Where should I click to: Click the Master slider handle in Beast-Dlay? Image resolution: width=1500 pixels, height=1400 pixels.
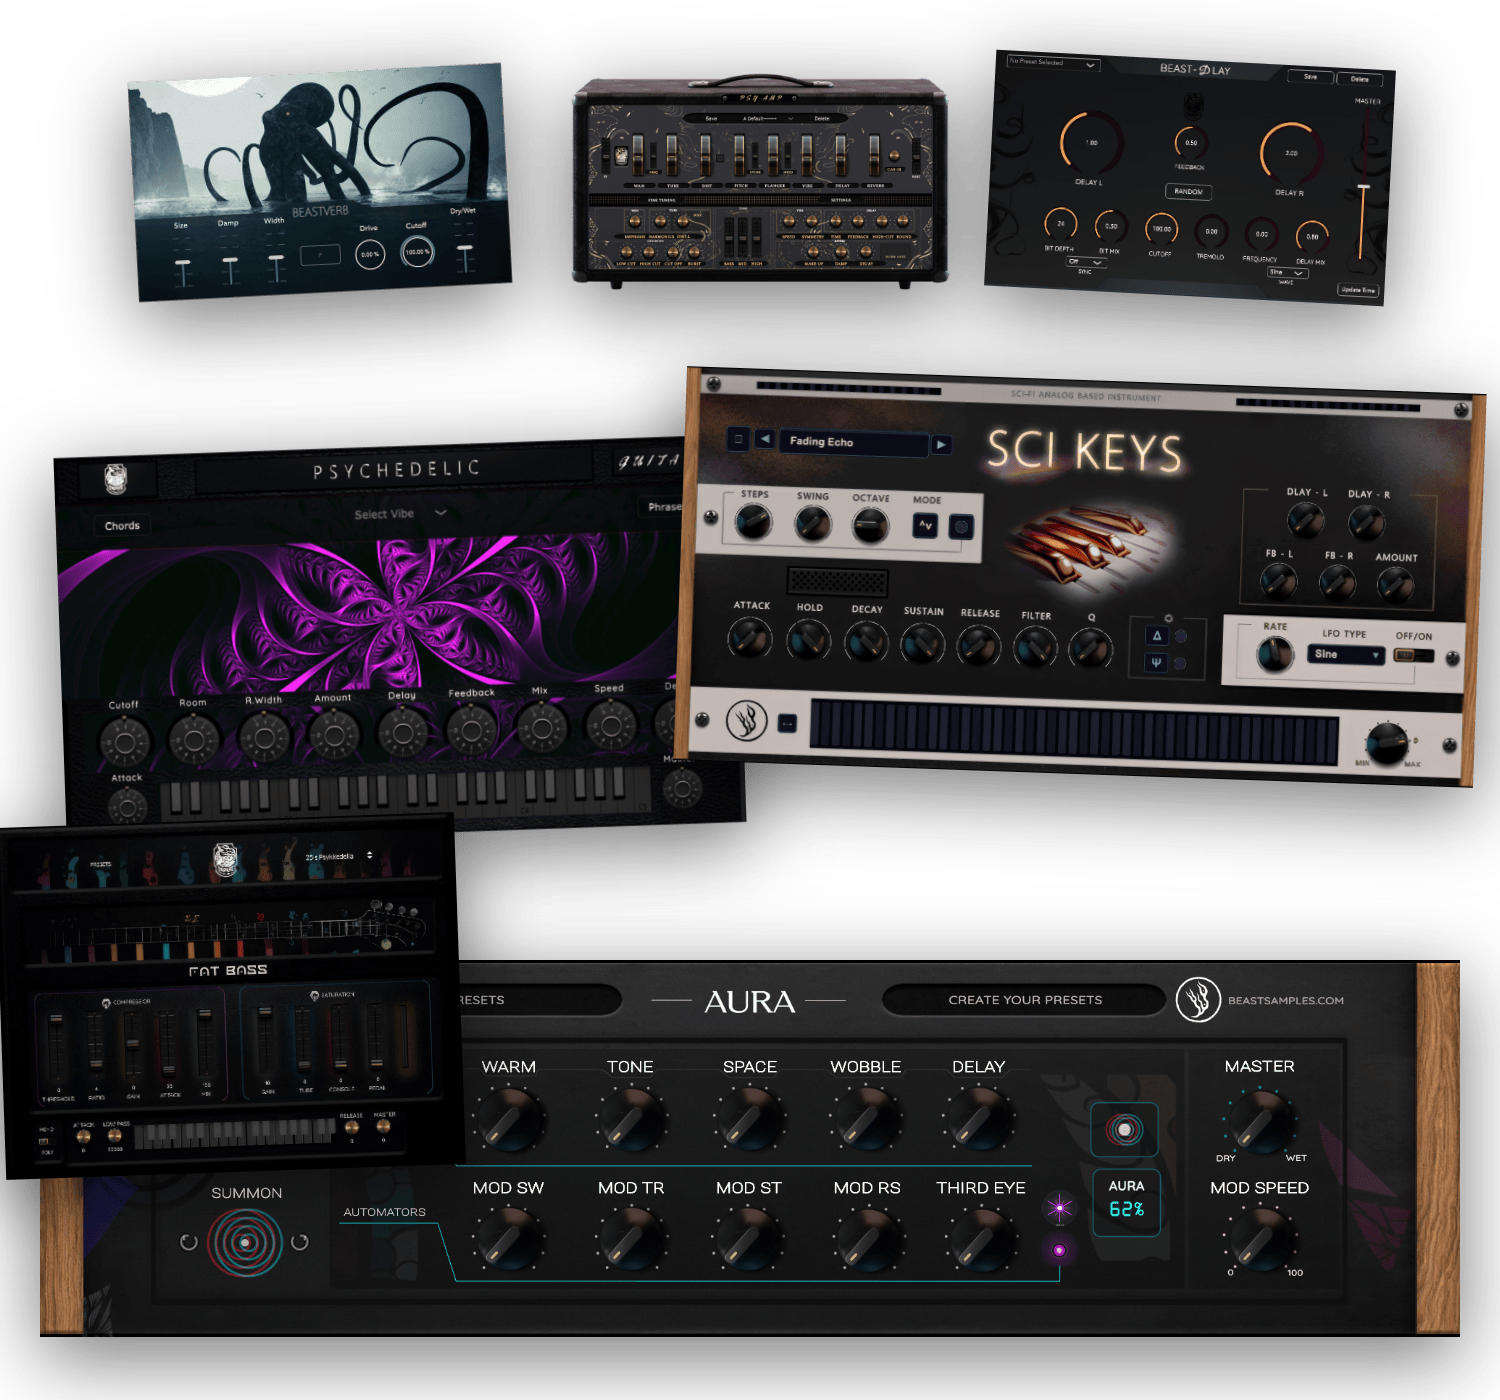[x=1363, y=187]
